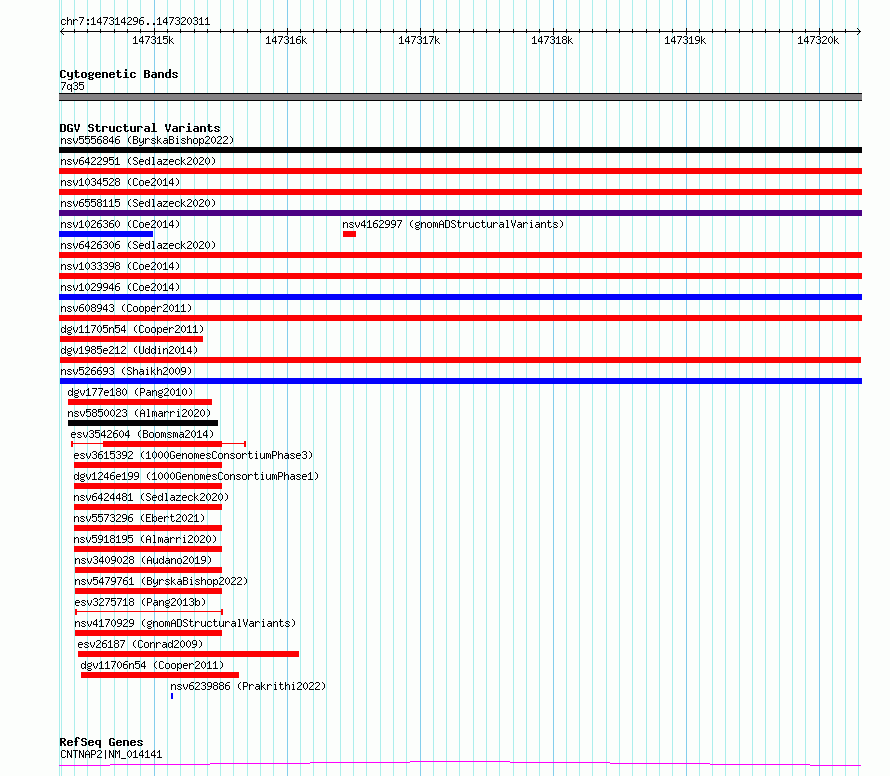
Task: Click the dgv11705n54 (Cooper2011) red bar
Action: click(131, 339)
